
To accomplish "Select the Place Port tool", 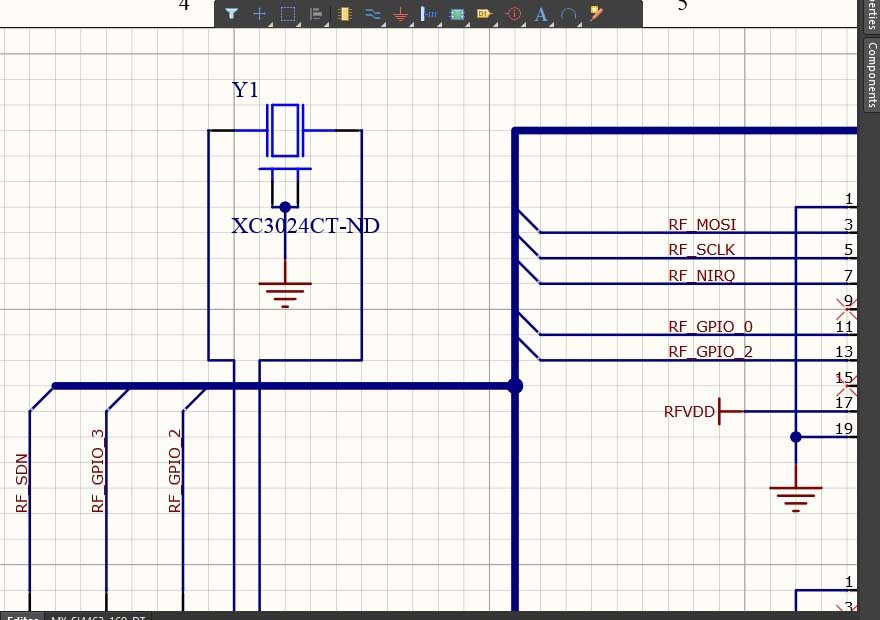I will 485,14.
